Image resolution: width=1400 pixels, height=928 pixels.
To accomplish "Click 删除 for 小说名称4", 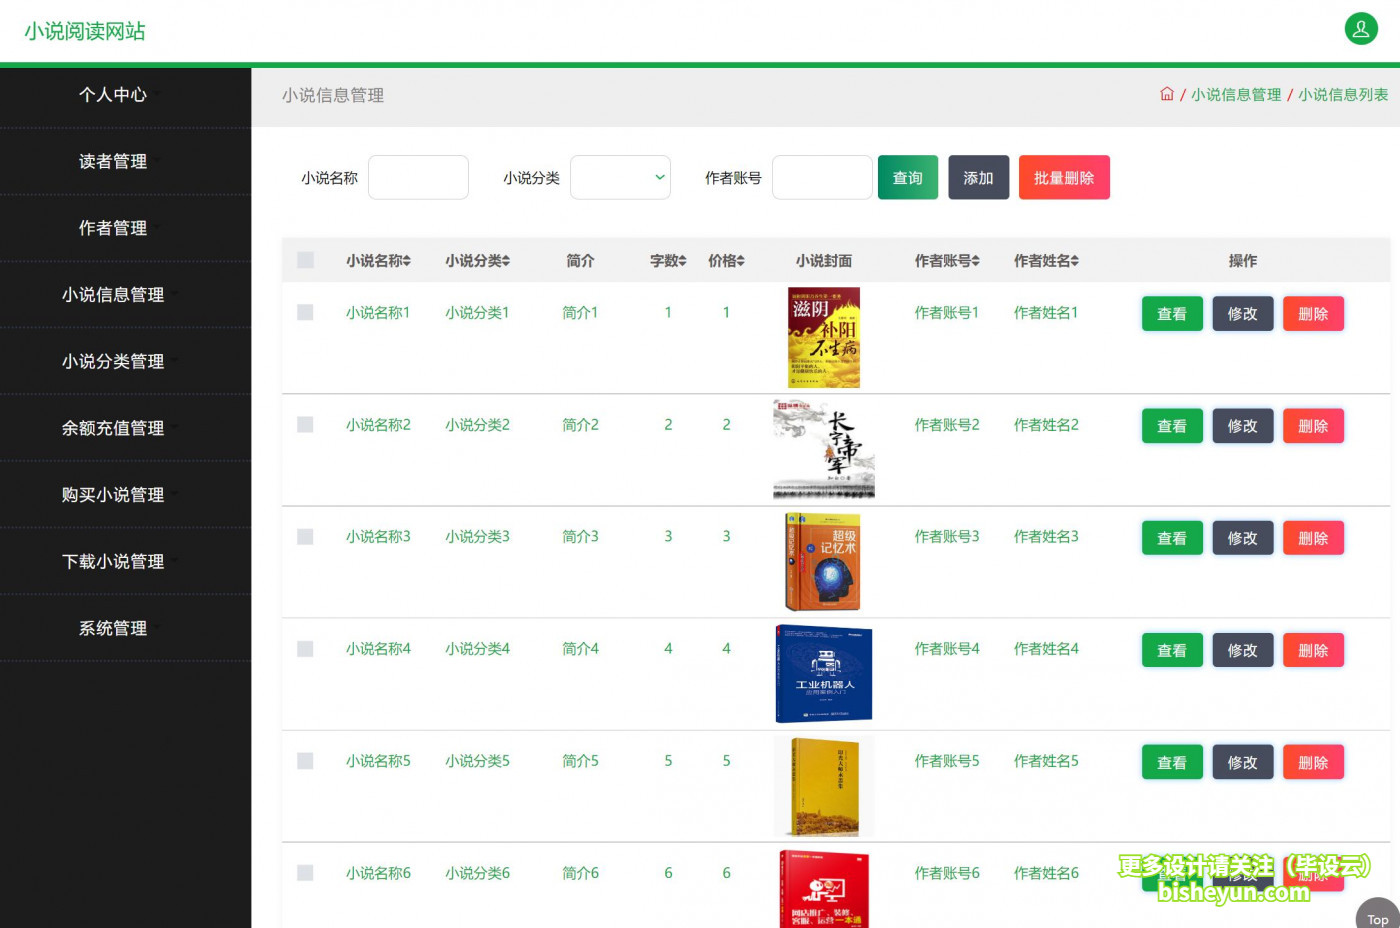I will (x=1313, y=649).
